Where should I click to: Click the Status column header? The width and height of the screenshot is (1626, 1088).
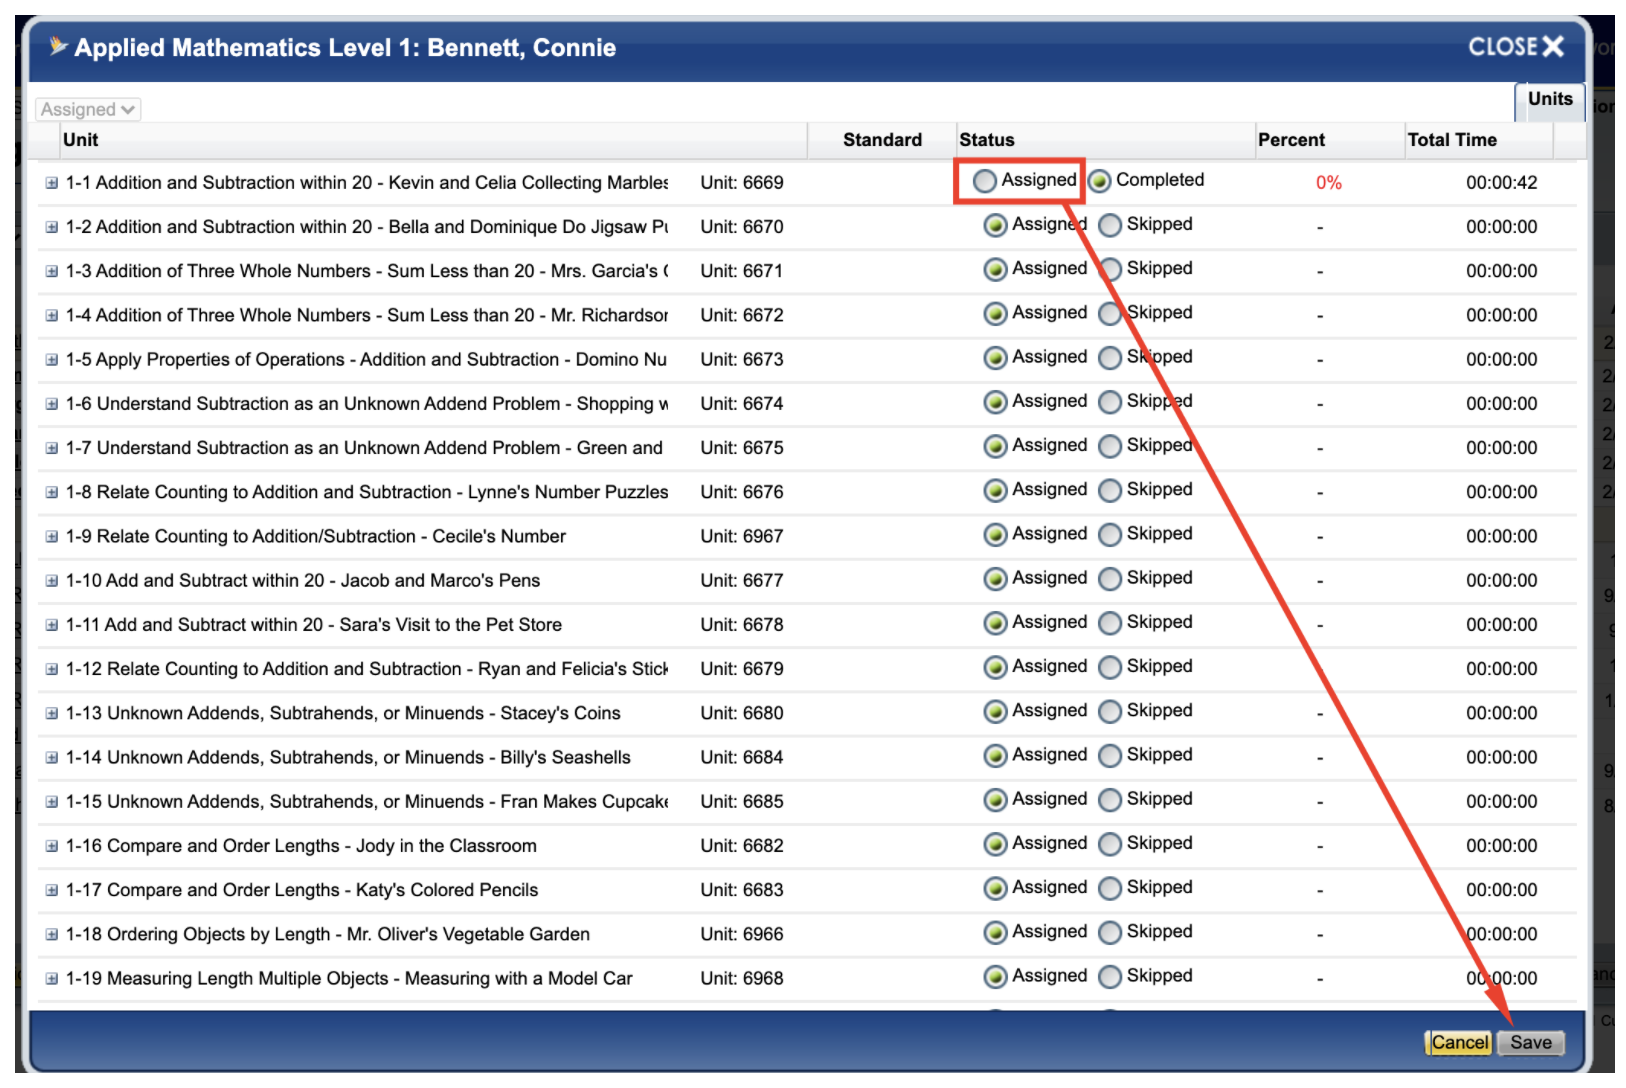(x=985, y=139)
